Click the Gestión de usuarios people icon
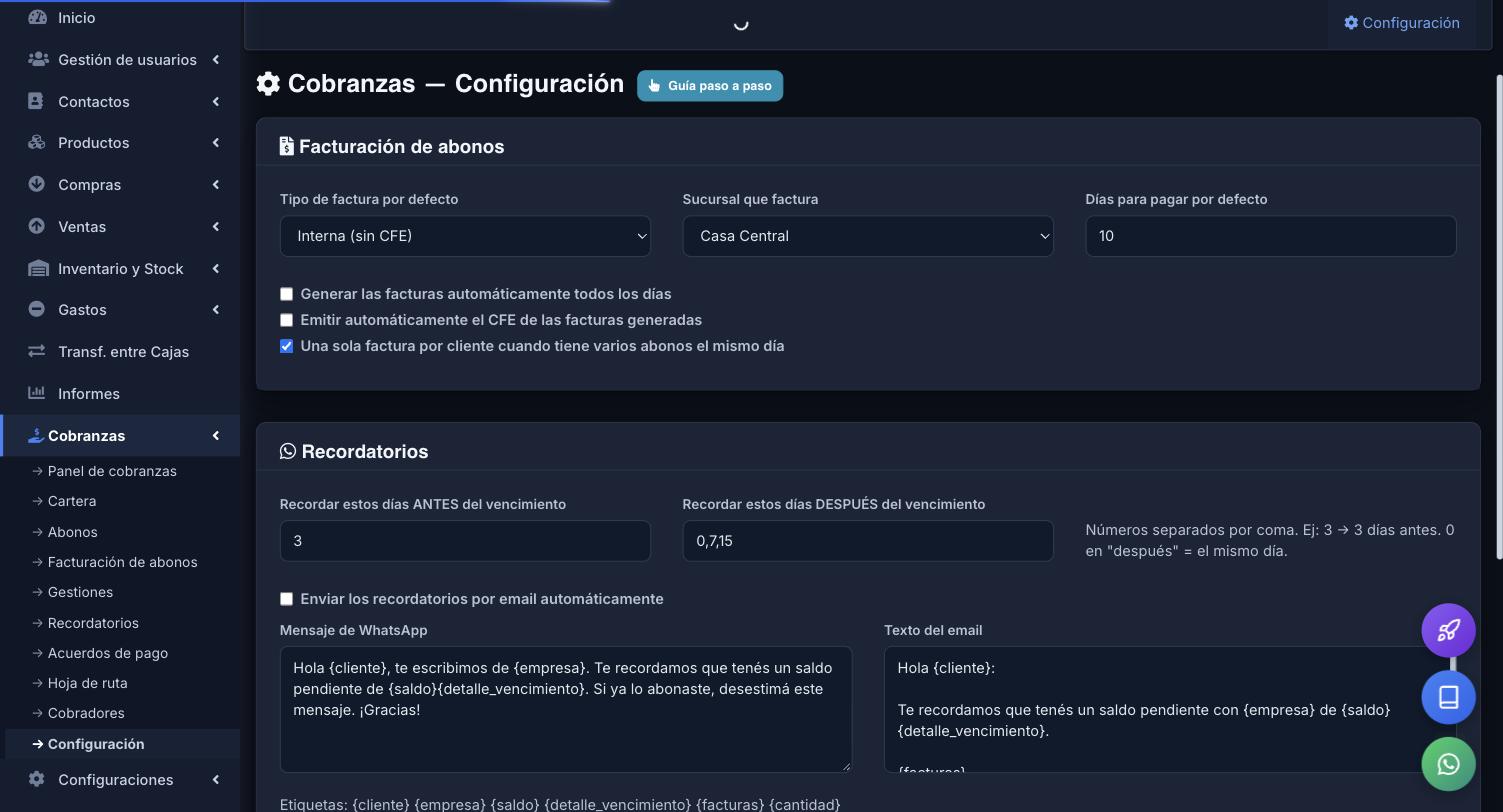The image size is (1503, 812). pos(38,60)
